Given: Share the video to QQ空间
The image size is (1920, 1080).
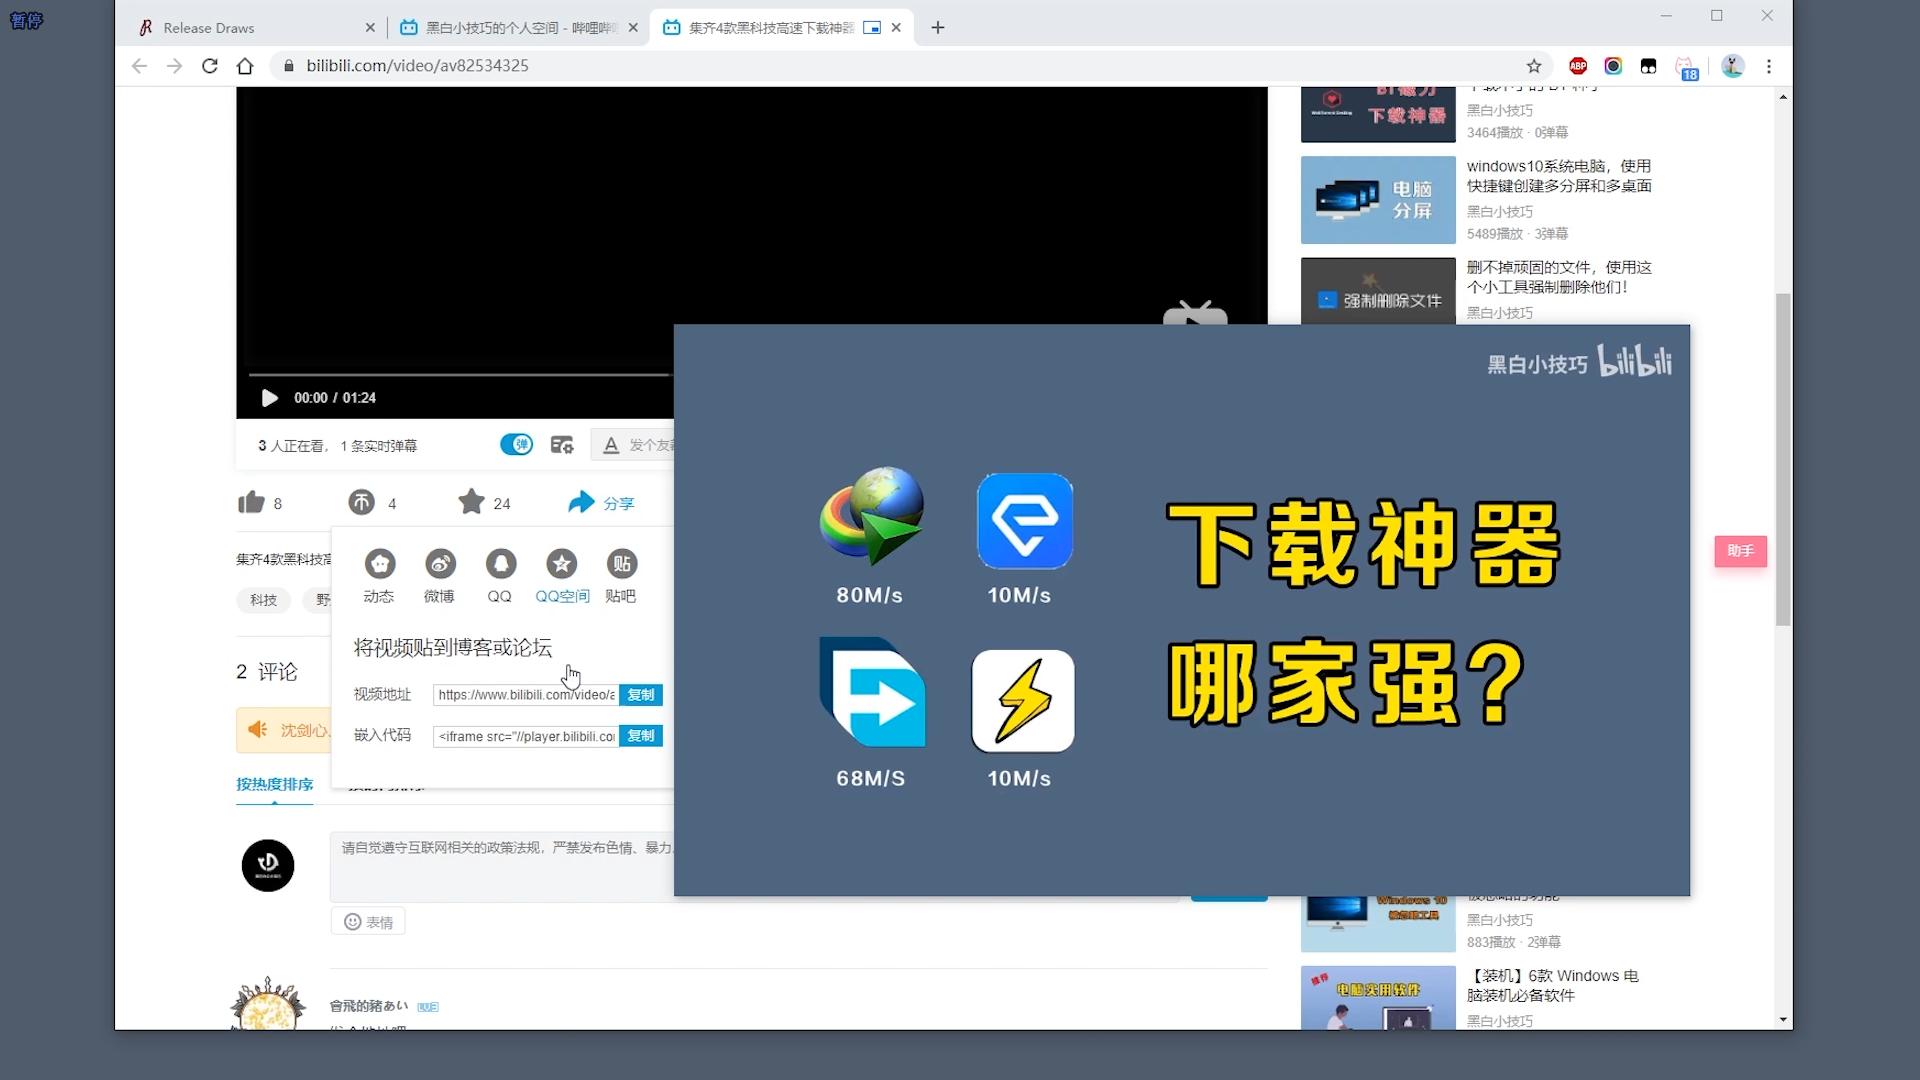Looking at the screenshot, I should tap(562, 563).
